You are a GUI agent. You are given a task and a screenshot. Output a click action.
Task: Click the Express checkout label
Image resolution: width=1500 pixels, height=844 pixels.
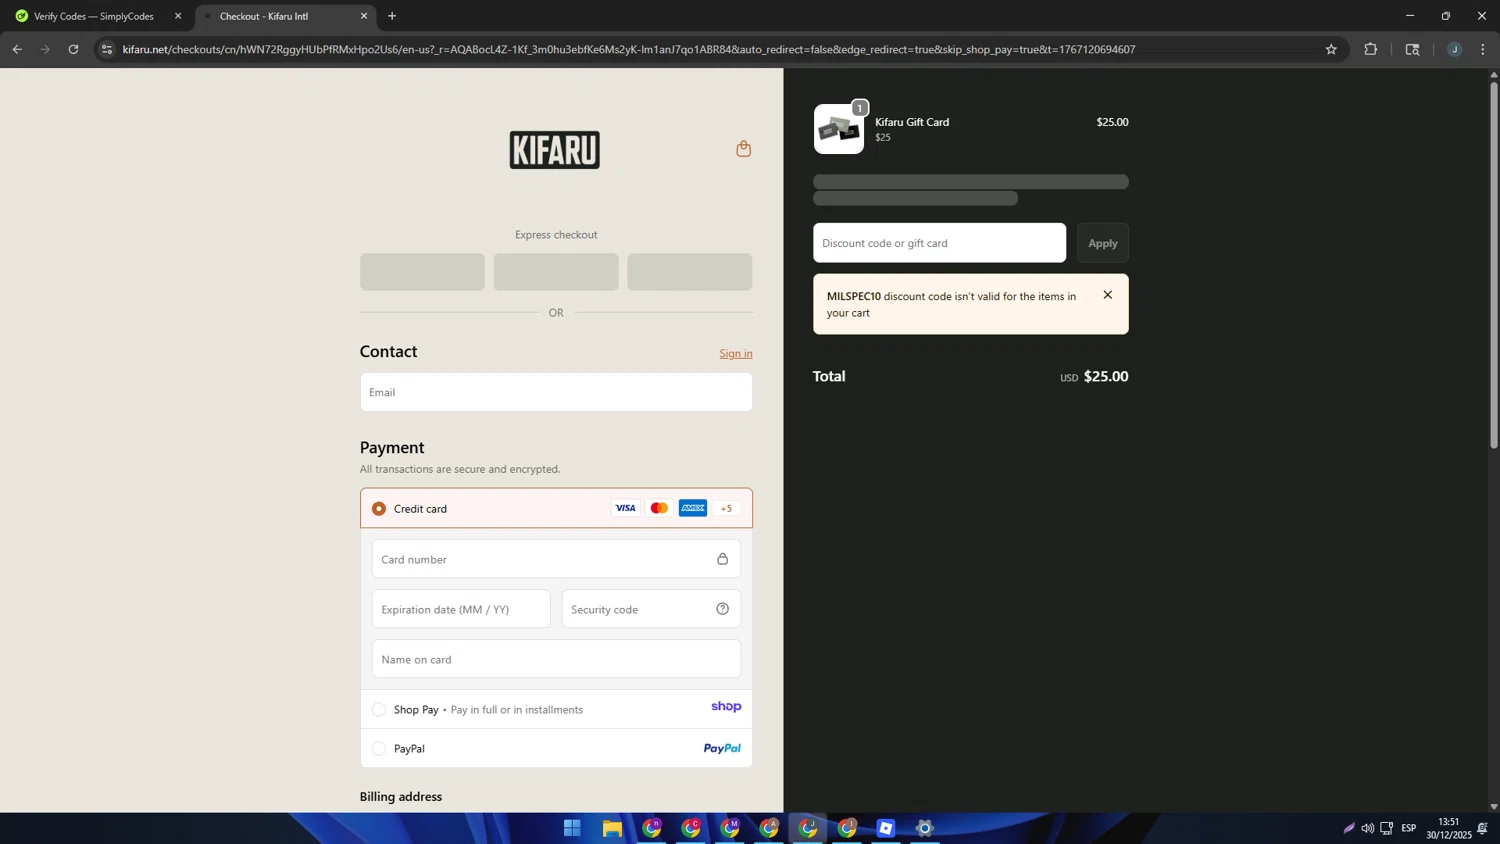(x=556, y=235)
